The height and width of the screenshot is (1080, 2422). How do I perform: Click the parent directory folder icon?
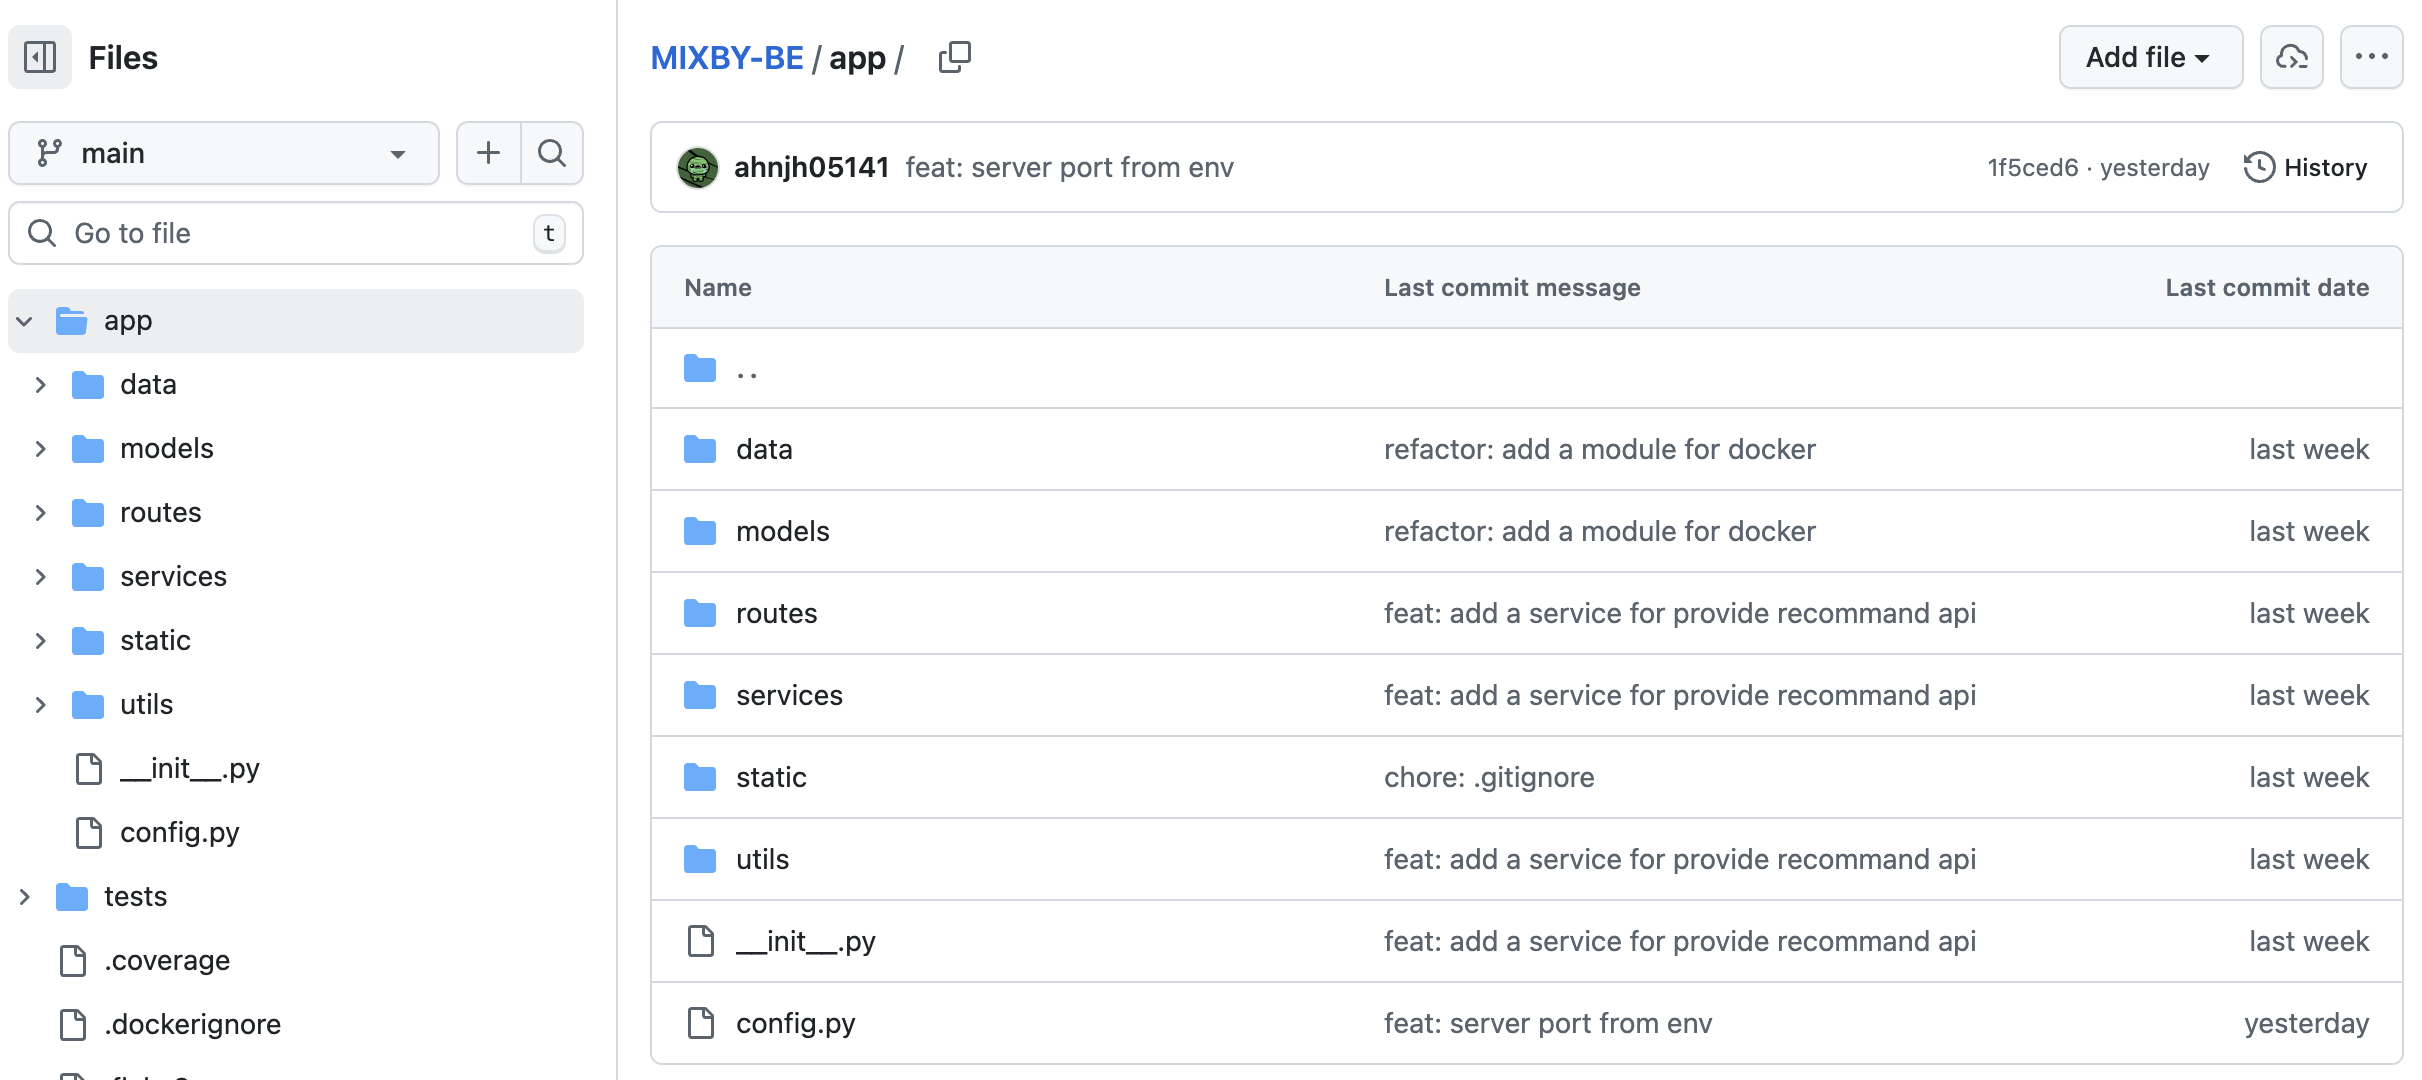tap(700, 369)
